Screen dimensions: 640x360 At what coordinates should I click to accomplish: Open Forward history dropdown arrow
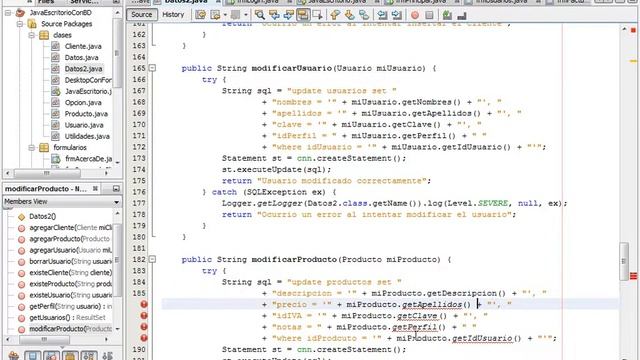point(245,15)
